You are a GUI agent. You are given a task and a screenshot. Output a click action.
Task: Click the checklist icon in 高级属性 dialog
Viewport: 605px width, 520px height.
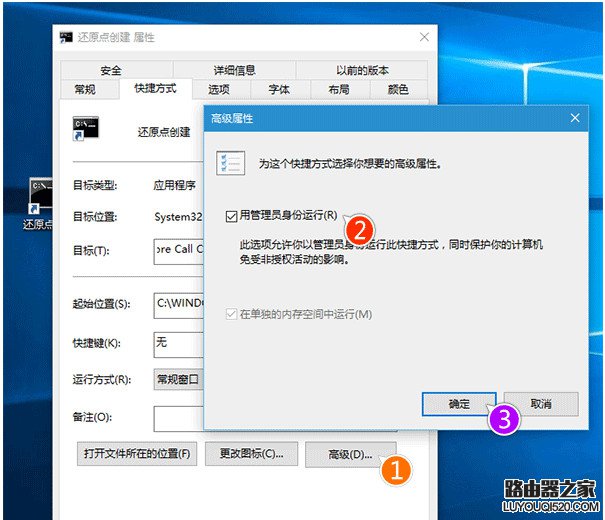[x=231, y=164]
